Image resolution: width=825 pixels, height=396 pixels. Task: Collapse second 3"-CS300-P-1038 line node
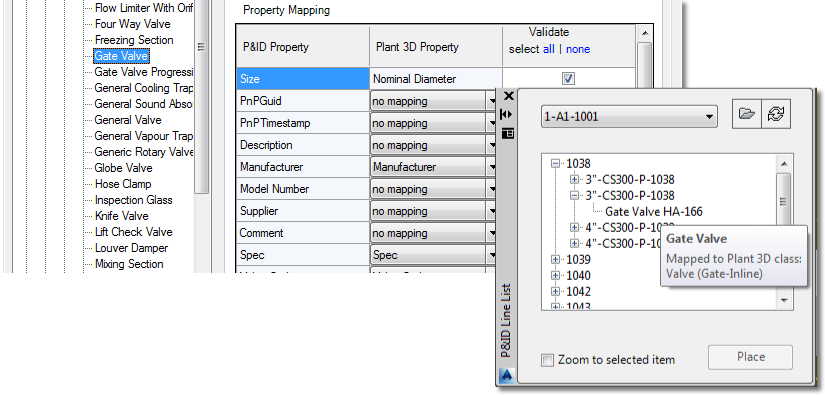pos(574,196)
